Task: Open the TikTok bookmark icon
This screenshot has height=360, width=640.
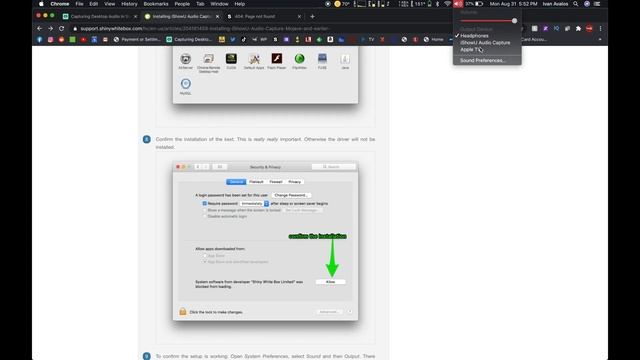Action: point(244,40)
